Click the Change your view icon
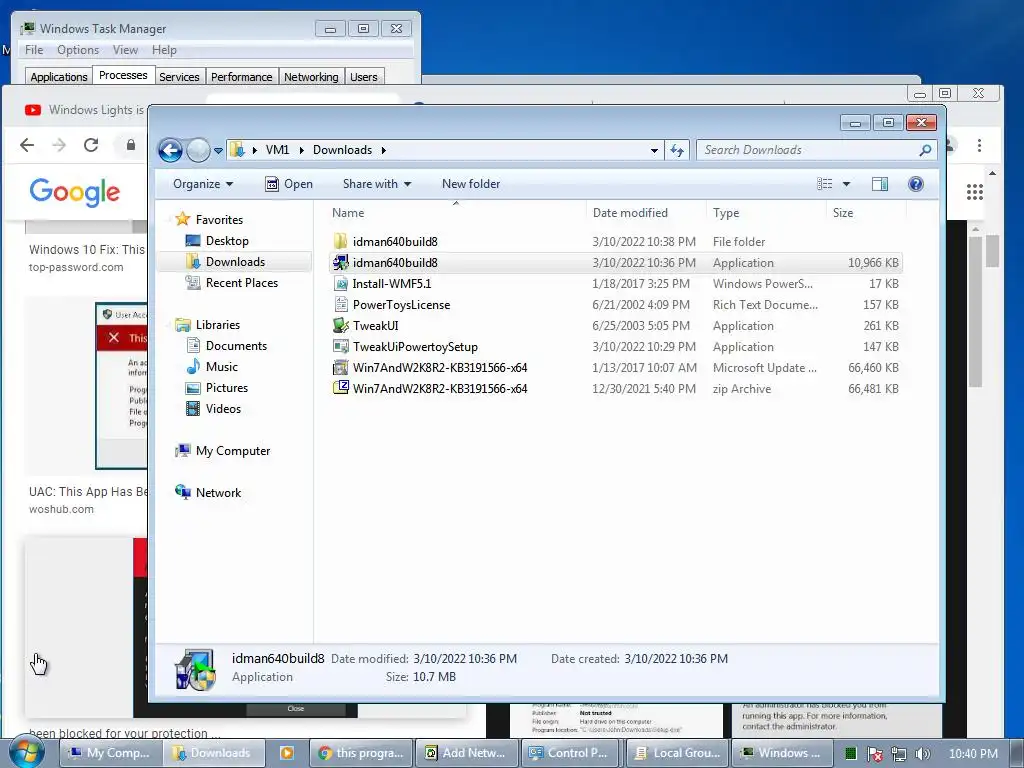Image resolution: width=1024 pixels, height=768 pixels. pos(825,184)
